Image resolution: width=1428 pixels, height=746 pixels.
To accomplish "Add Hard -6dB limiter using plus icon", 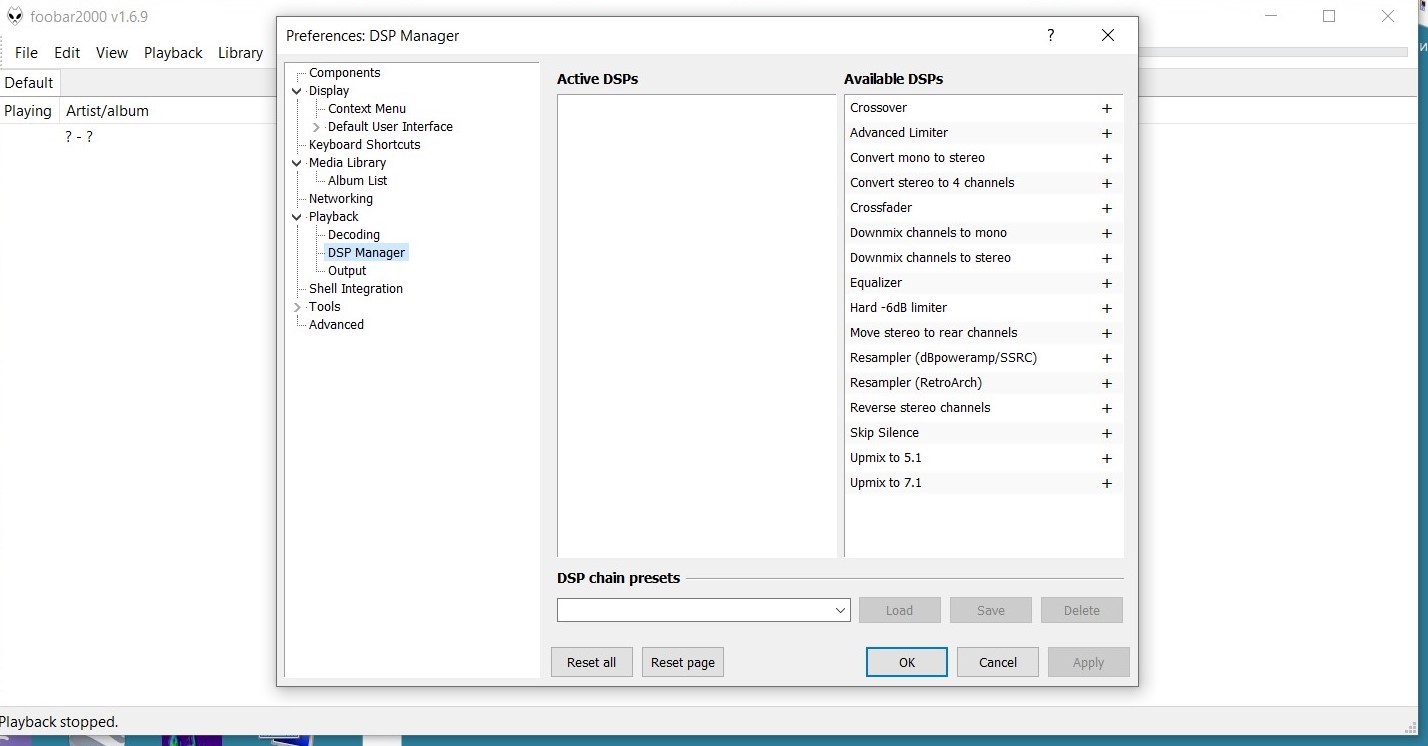I will (x=1107, y=308).
